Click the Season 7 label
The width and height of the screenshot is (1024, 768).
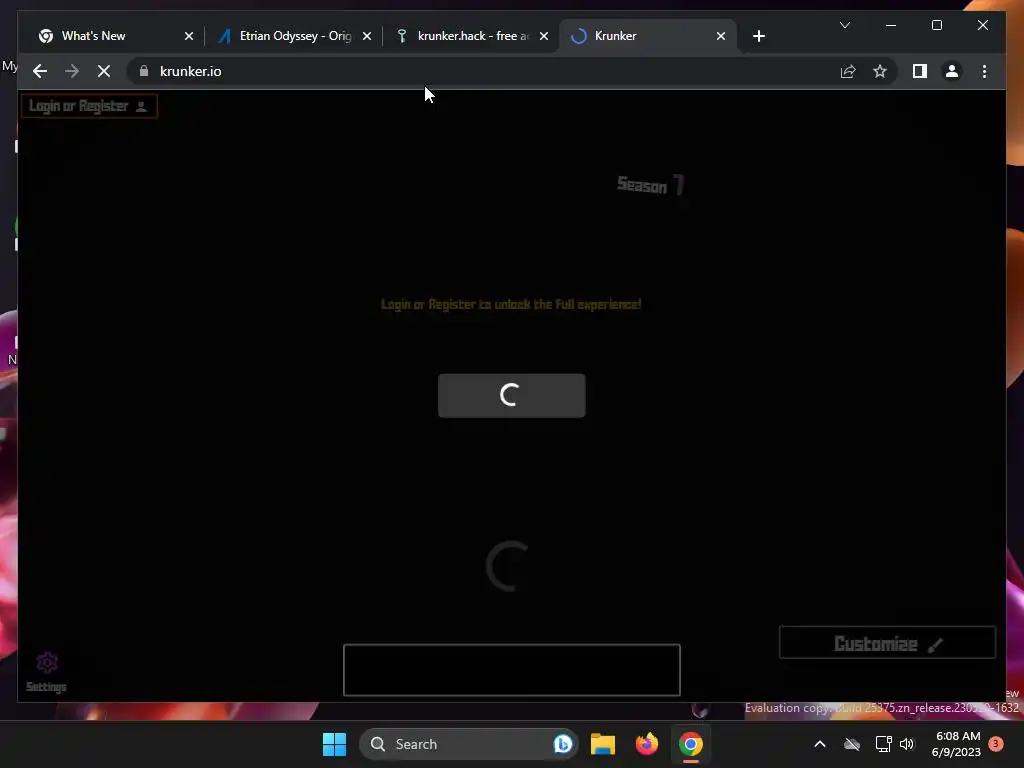[x=650, y=185]
